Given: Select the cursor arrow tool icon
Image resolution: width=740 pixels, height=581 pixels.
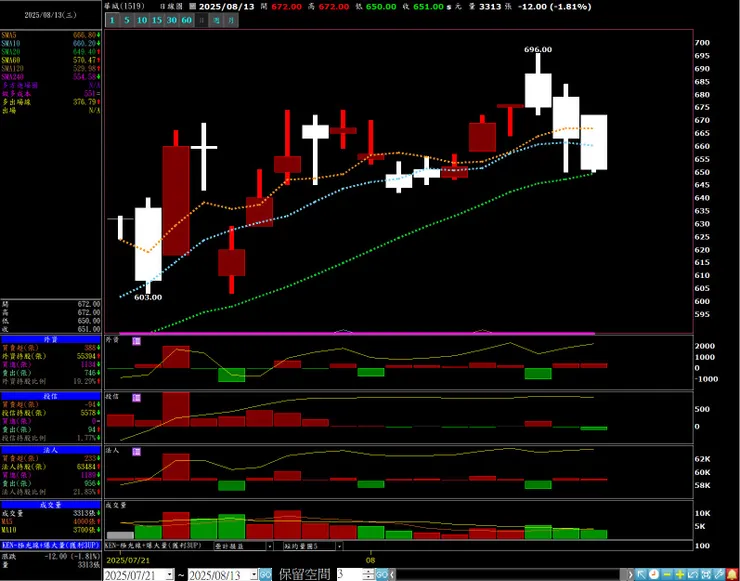Looking at the screenshot, I should coord(641,574).
